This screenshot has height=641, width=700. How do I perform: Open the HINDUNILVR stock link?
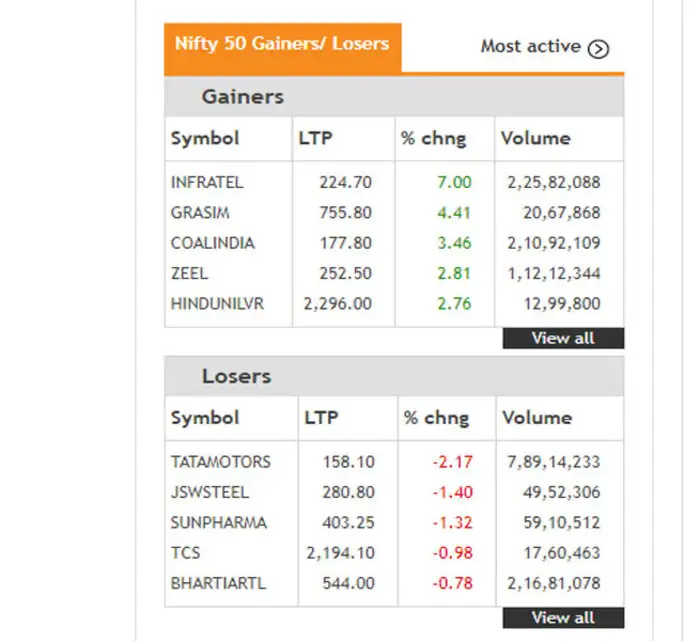[x=218, y=303]
